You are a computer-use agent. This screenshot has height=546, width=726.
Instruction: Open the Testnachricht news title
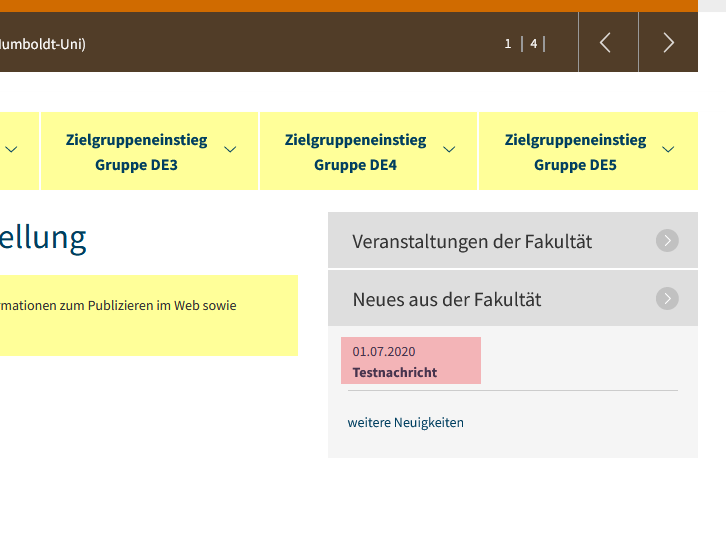click(x=395, y=372)
